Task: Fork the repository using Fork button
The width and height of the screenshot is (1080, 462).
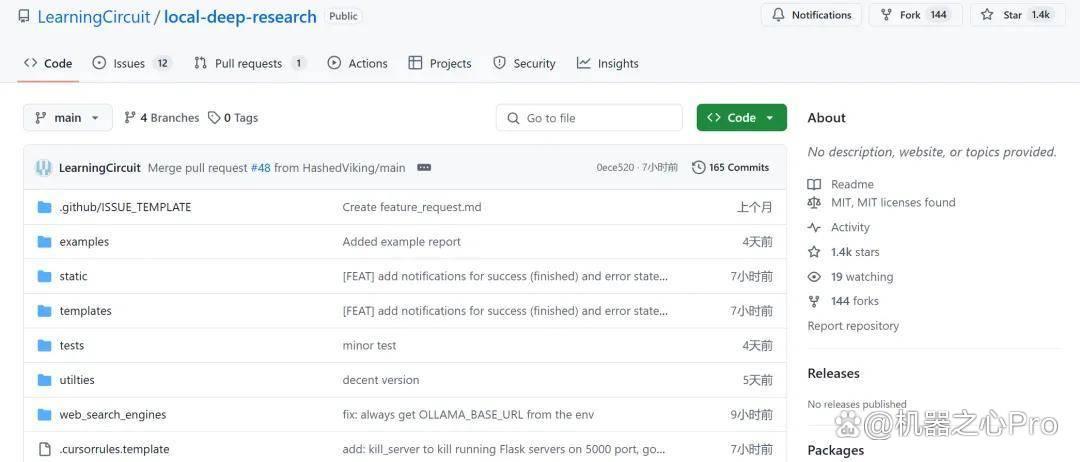Action: point(915,15)
